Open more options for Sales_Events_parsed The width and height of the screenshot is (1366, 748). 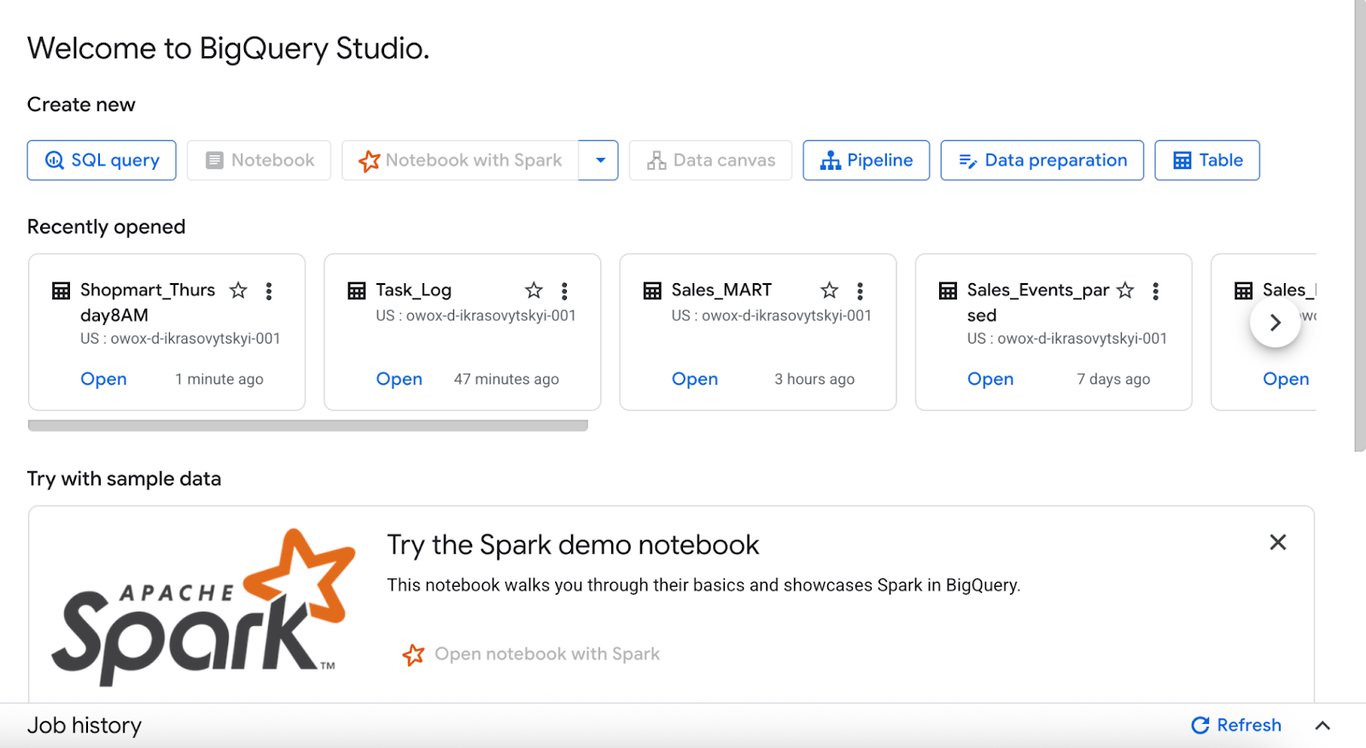1156,291
